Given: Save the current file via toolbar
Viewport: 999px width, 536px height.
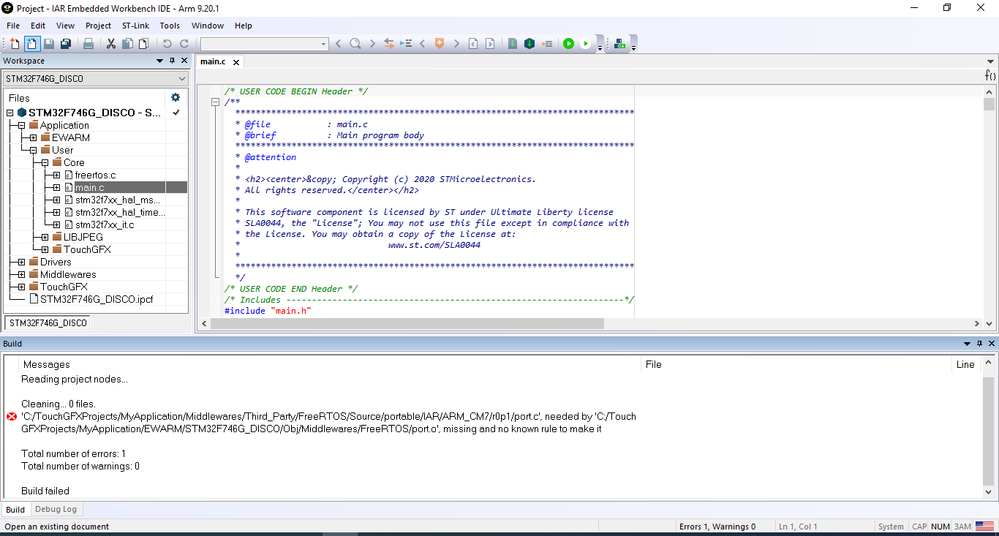Looking at the screenshot, I should tap(48, 44).
